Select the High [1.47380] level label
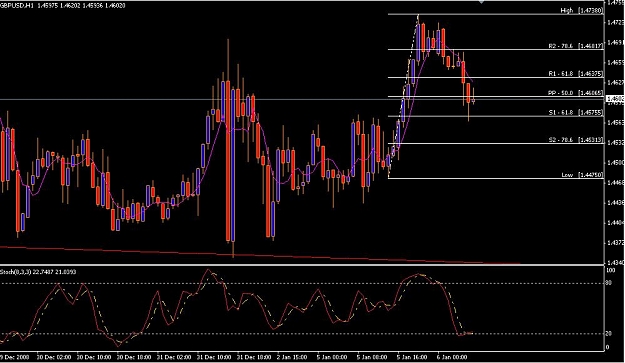Image resolution: width=625 pixels, height=363 pixels. click(582, 11)
